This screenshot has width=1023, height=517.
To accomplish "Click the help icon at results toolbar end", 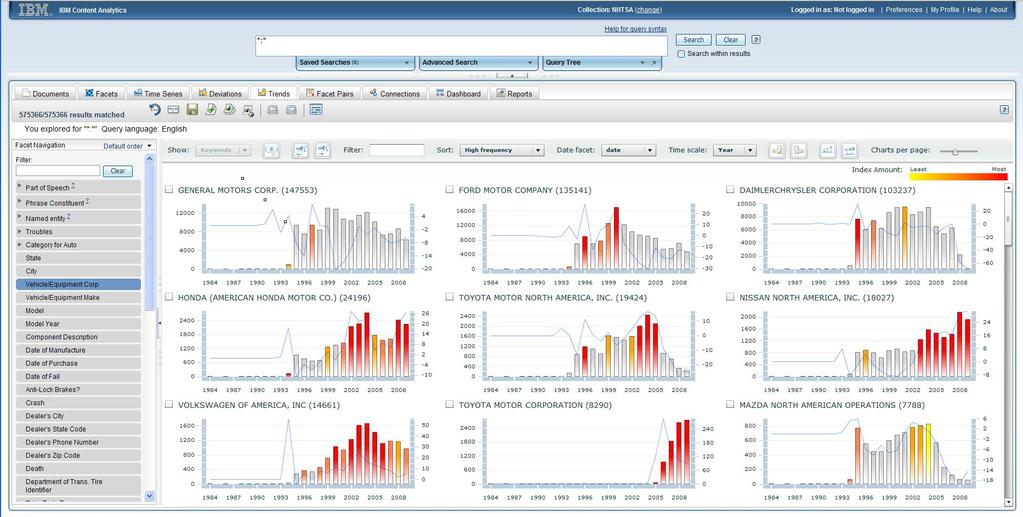I will point(1005,110).
